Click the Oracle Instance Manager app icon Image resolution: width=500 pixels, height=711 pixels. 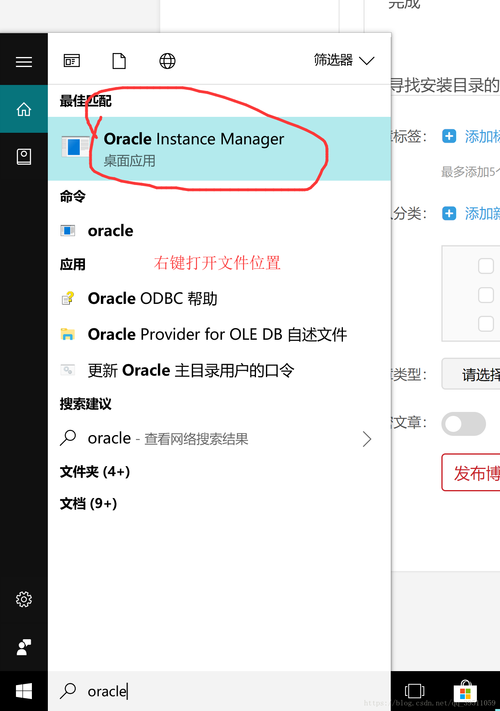pos(75,147)
